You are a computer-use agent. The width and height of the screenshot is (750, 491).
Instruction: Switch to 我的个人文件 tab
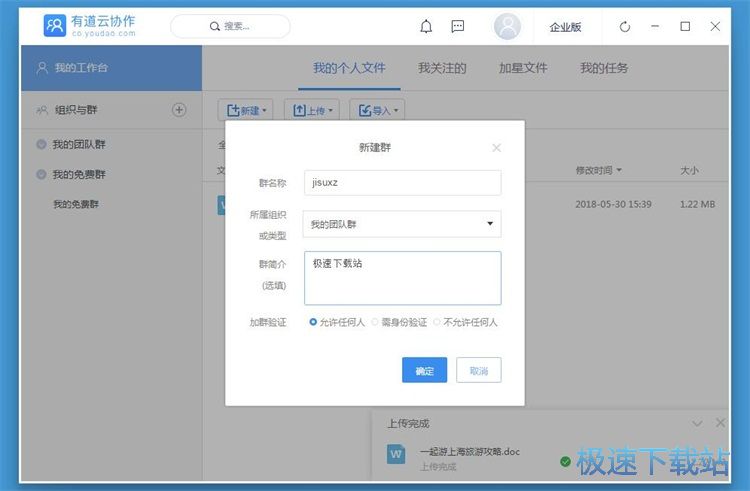349,68
